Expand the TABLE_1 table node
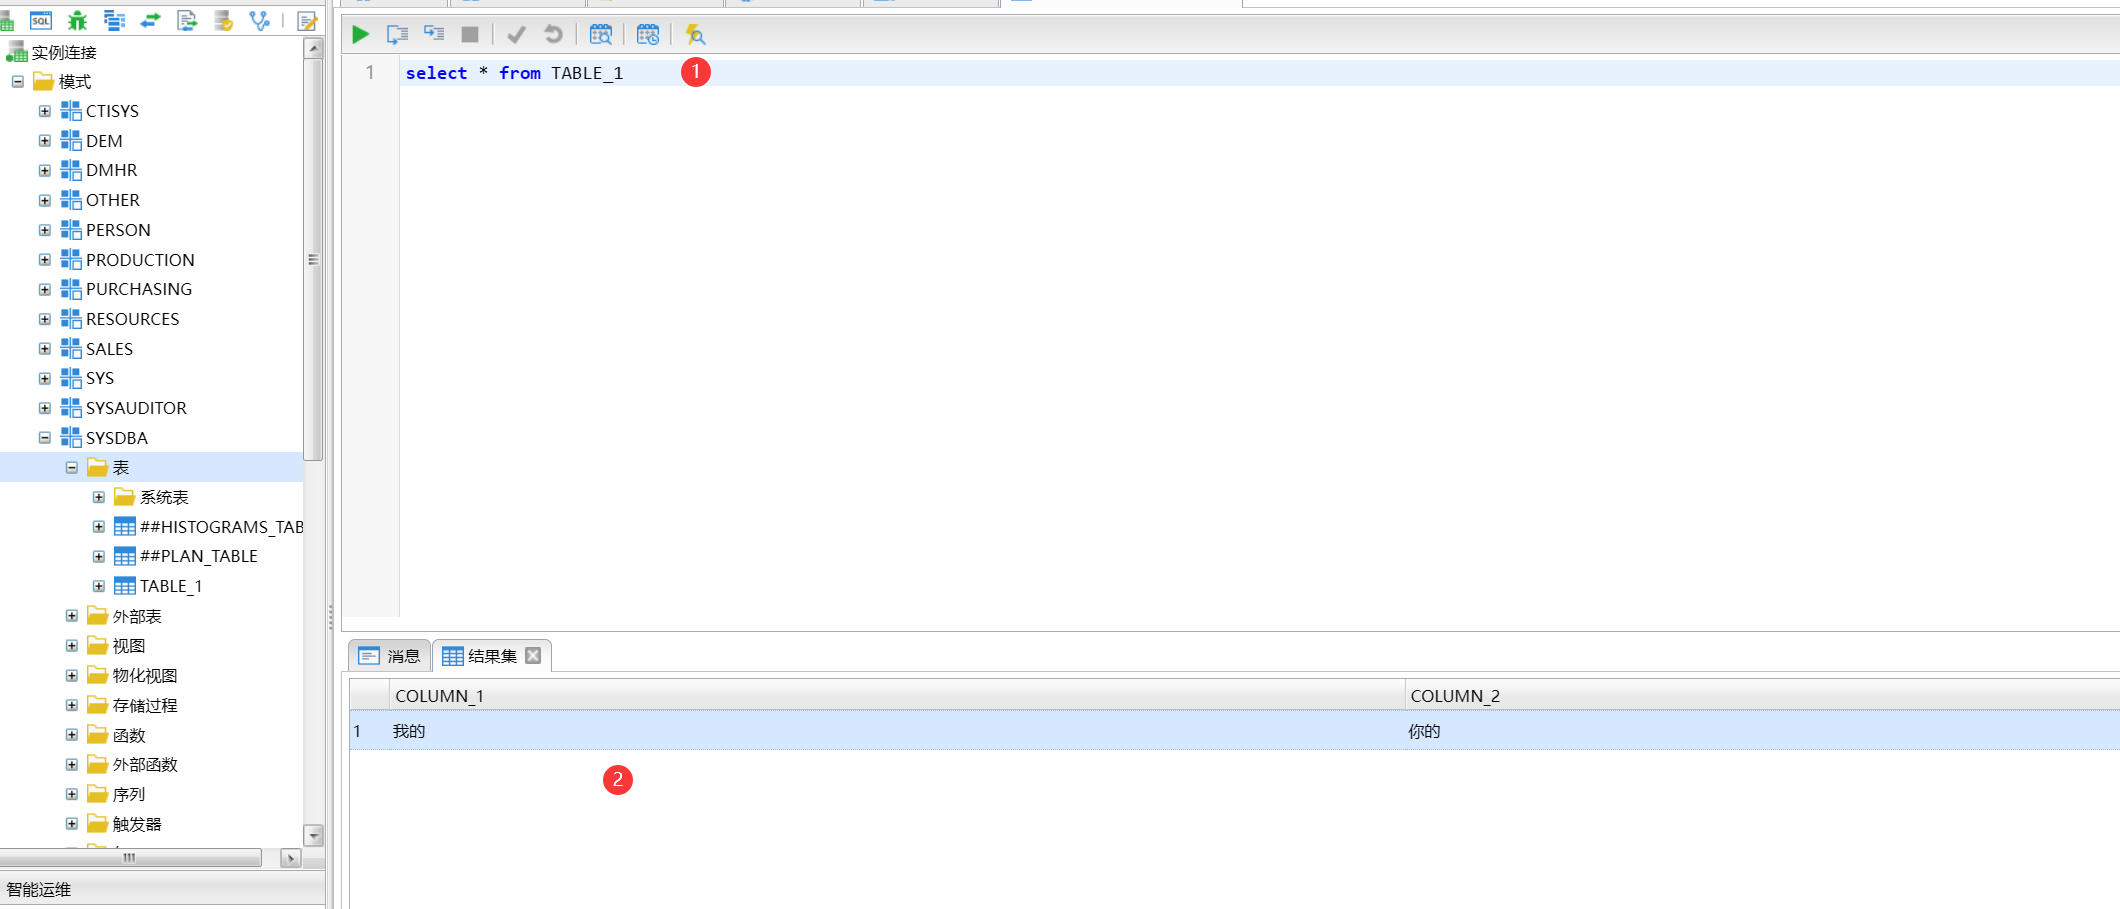The height and width of the screenshot is (909, 2120). click(x=99, y=586)
